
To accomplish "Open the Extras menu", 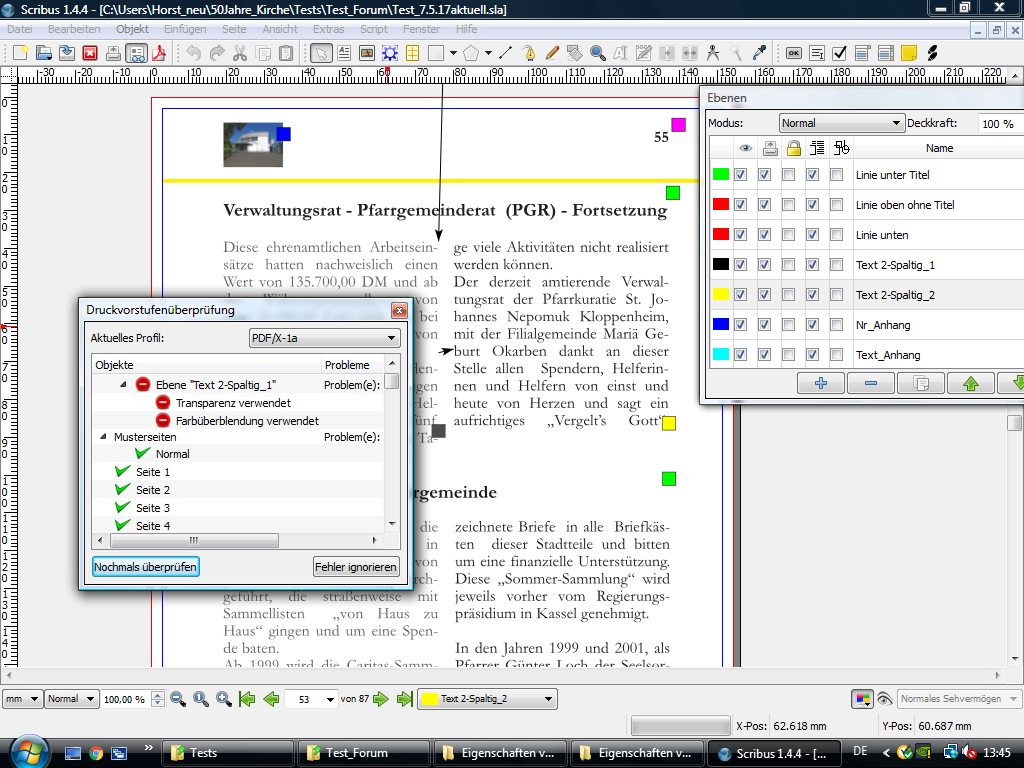I will (x=328, y=29).
